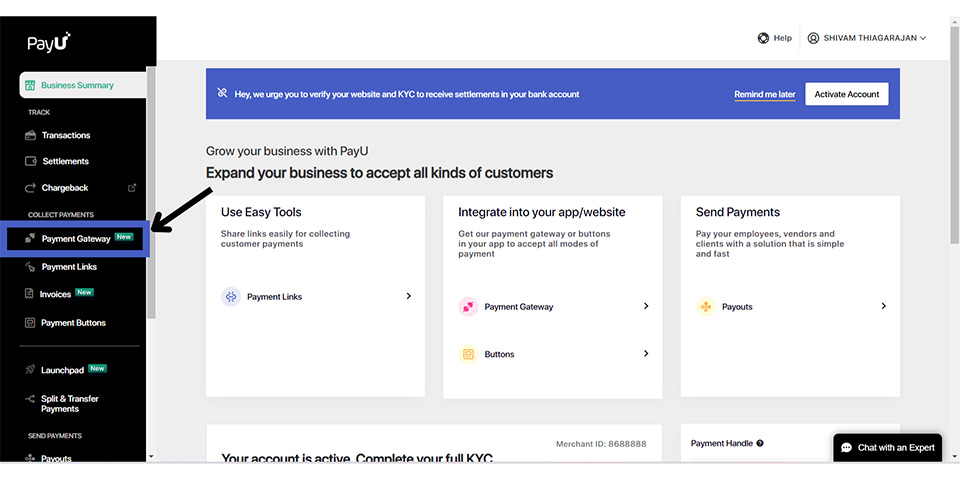Viewport: 960px width, 480px height.
Task: Expand the Buttons row chevron
Action: coord(646,354)
